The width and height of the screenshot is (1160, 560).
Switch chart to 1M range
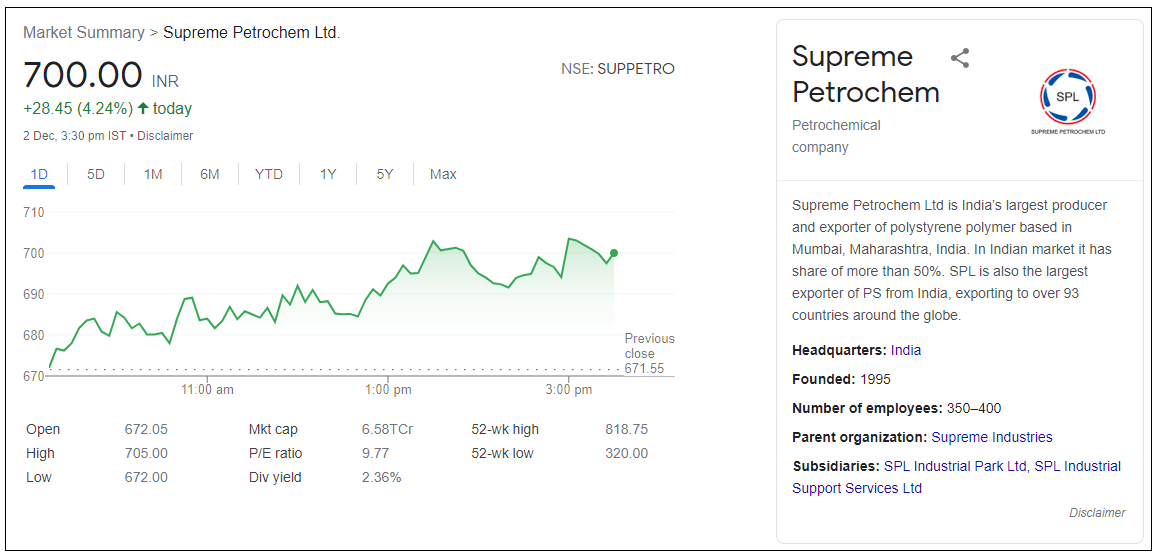(152, 175)
